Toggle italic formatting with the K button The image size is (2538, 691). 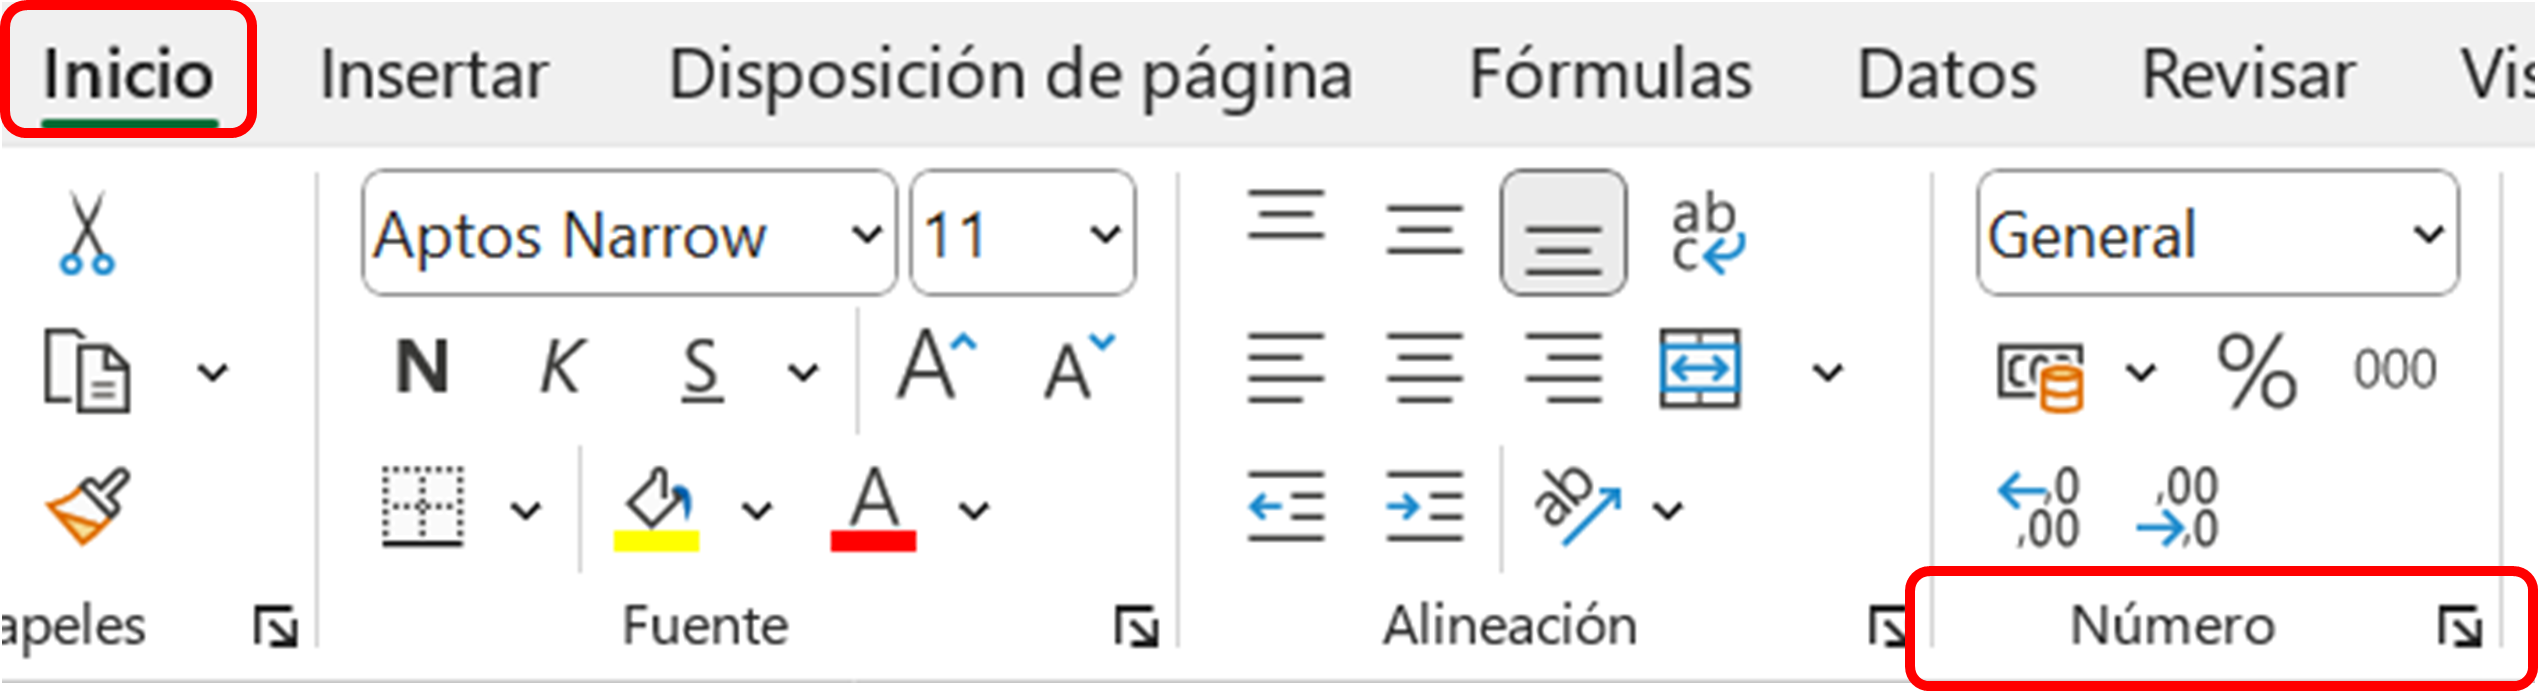coord(560,368)
